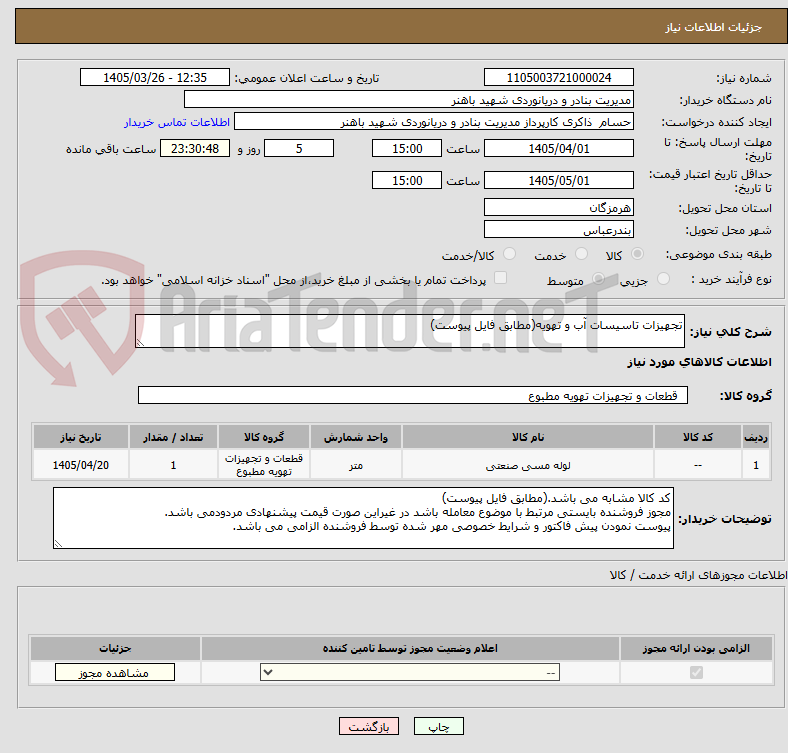Click the ردیف column header

click(x=756, y=437)
